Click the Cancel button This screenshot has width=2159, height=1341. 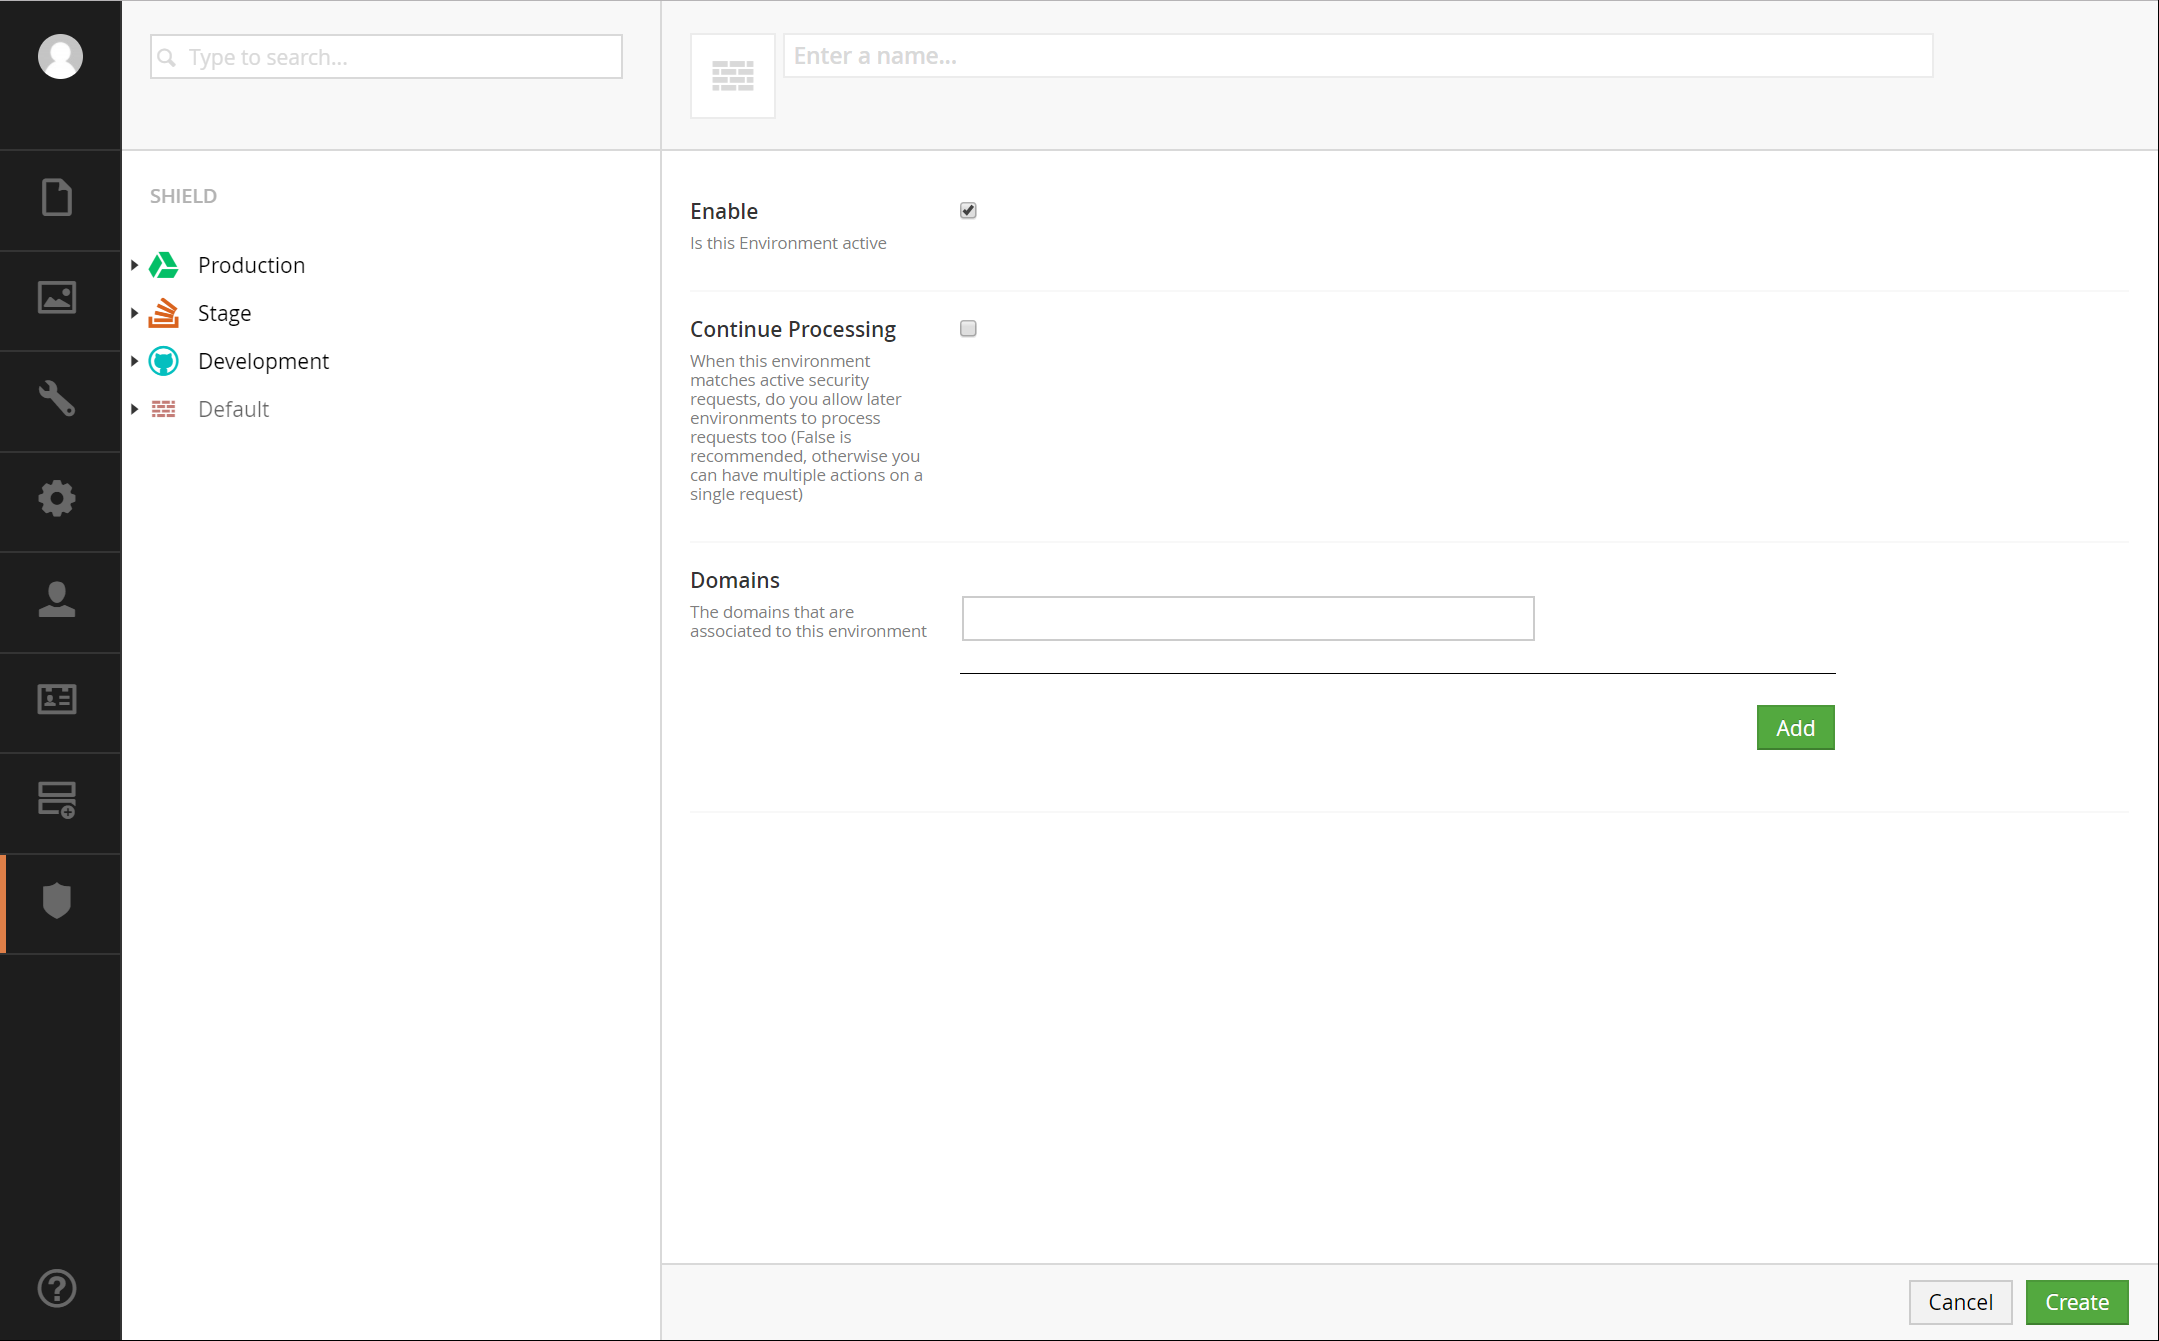pos(1960,1302)
